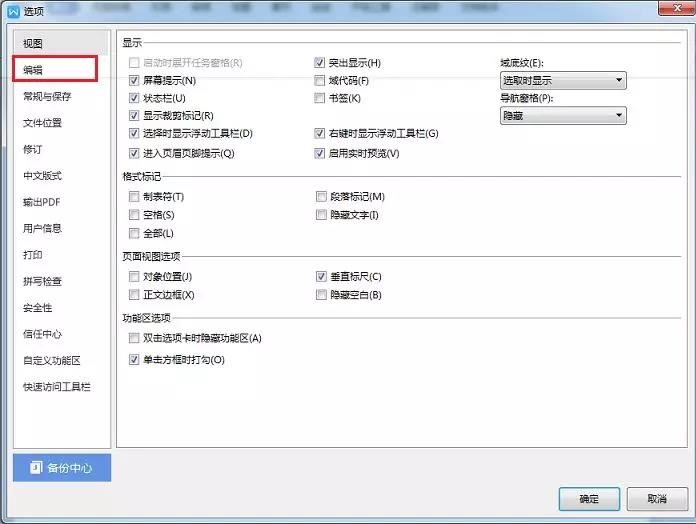Click the 取消 button
This screenshot has width=696, height=524.
click(656, 499)
